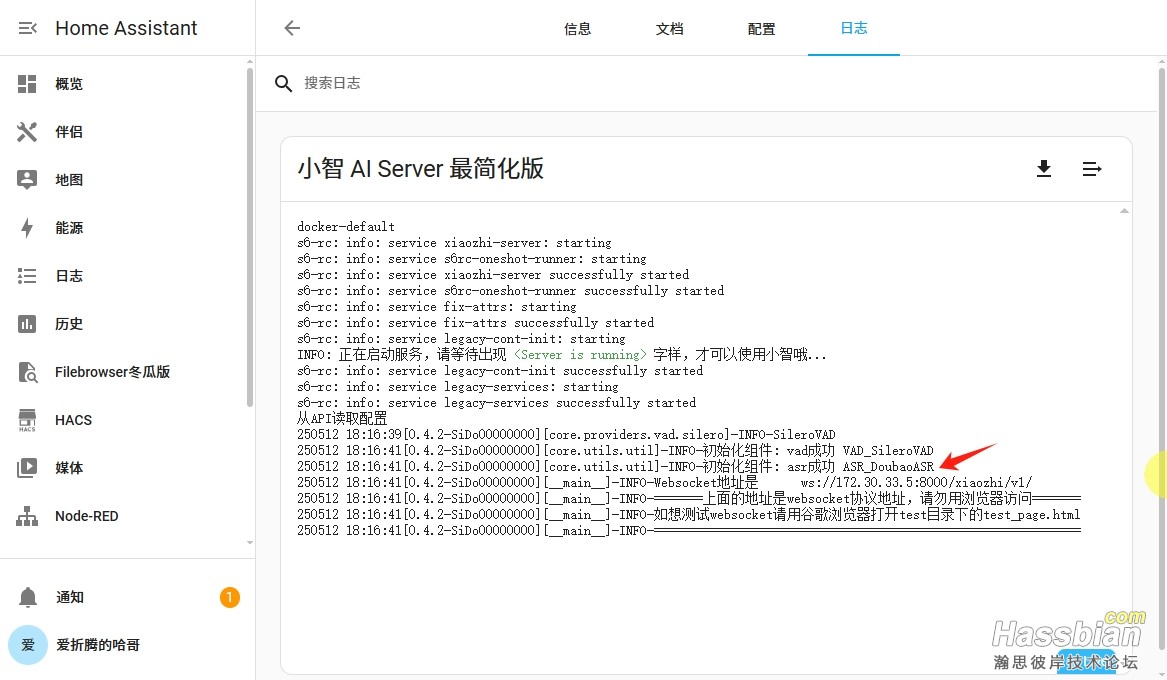Open the 概览 overview dashboard icon

coord(27,84)
